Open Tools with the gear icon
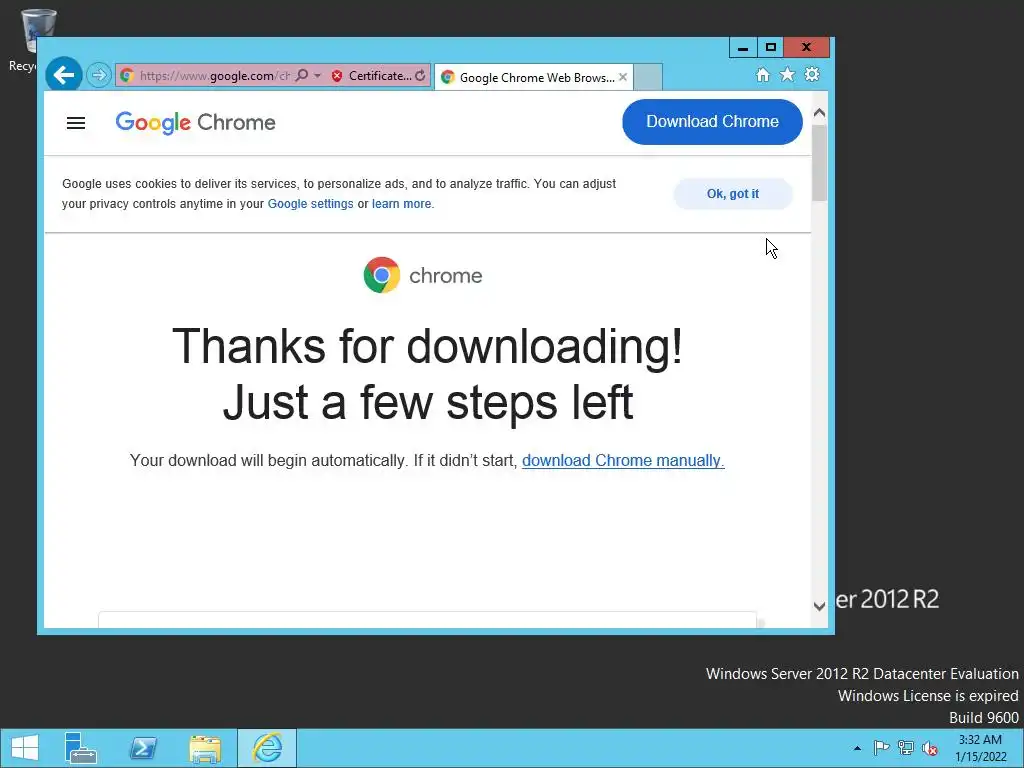Image resolution: width=1024 pixels, height=768 pixels. tap(812, 74)
